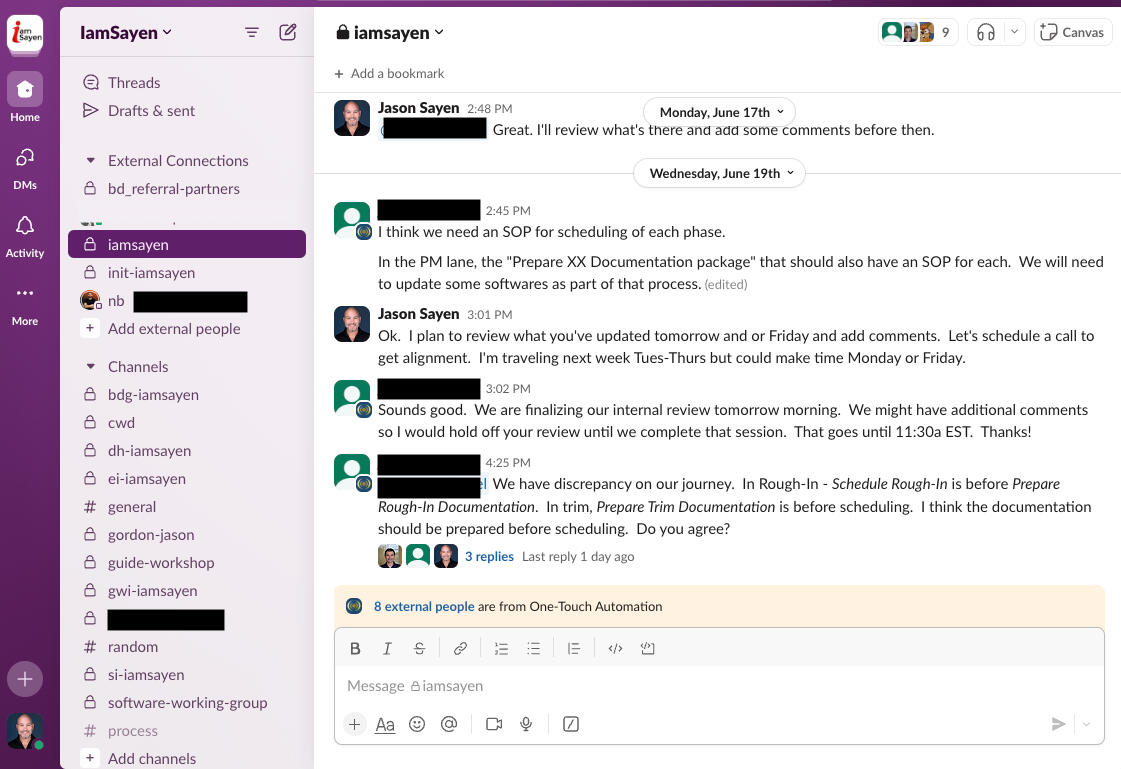The height and width of the screenshot is (769, 1121).
Task: Click the emoji picker icon
Action: click(417, 724)
